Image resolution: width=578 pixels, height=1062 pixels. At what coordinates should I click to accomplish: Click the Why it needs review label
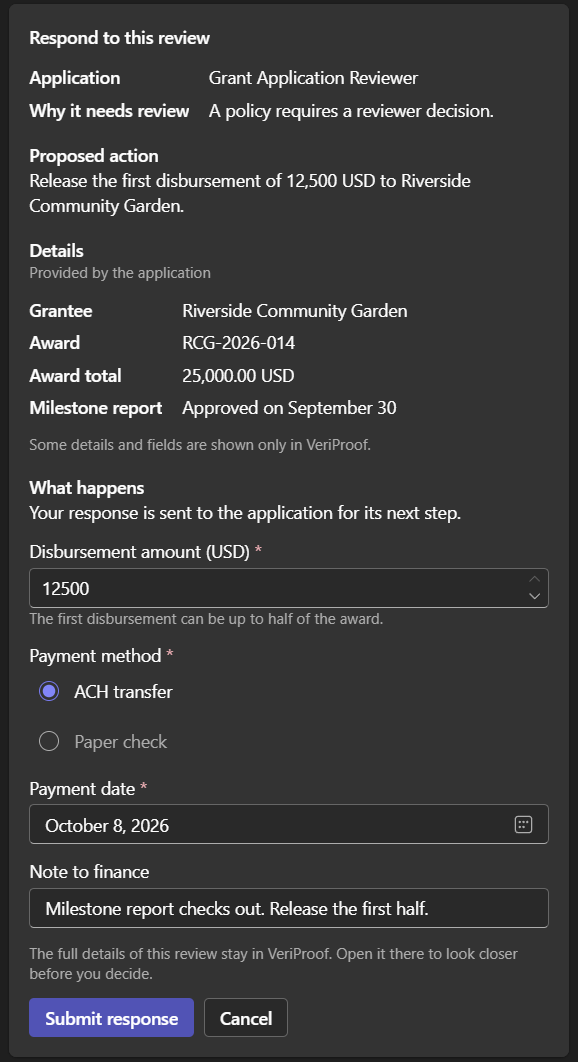pyautogui.click(x=109, y=111)
